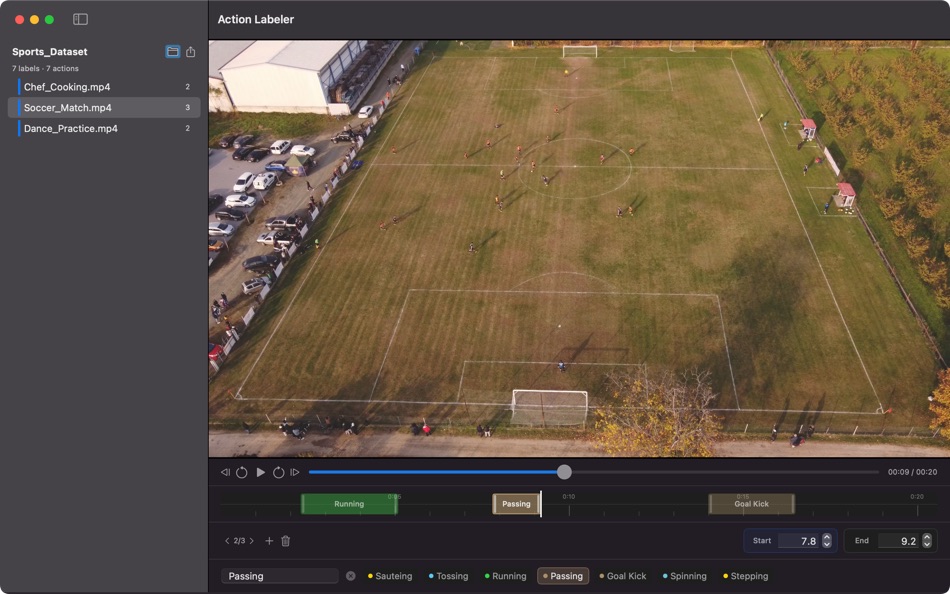The image size is (950, 594).
Task: Skip forward with the clockwise arrow button
Action: (x=278, y=472)
